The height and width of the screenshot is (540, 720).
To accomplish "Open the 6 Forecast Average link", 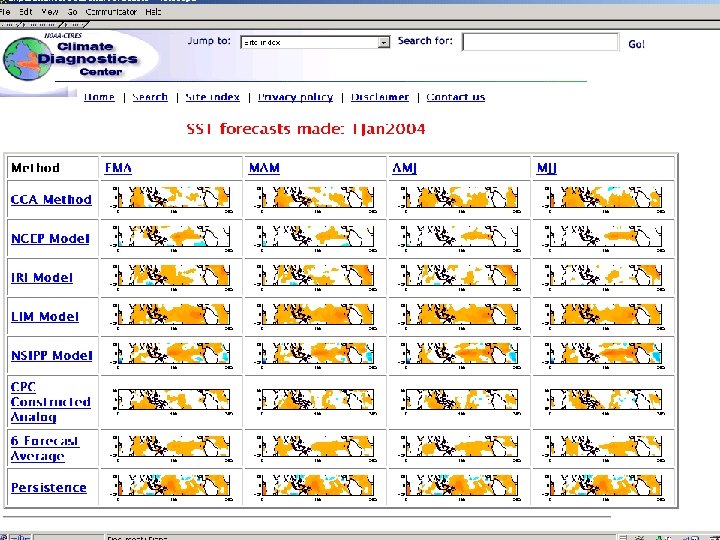I will pyautogui.click(x=45, y=448).
